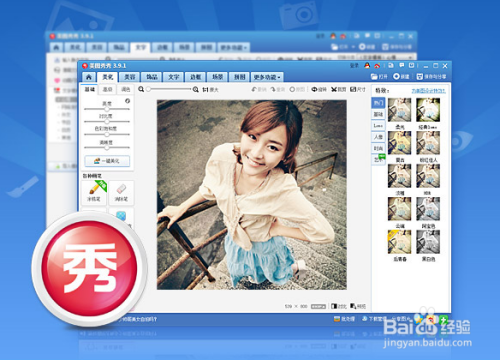The height and width of the screenshot is (360, 500).
Task: Click the 登录 login link in title bar
Action: click(x=354, y=66)
